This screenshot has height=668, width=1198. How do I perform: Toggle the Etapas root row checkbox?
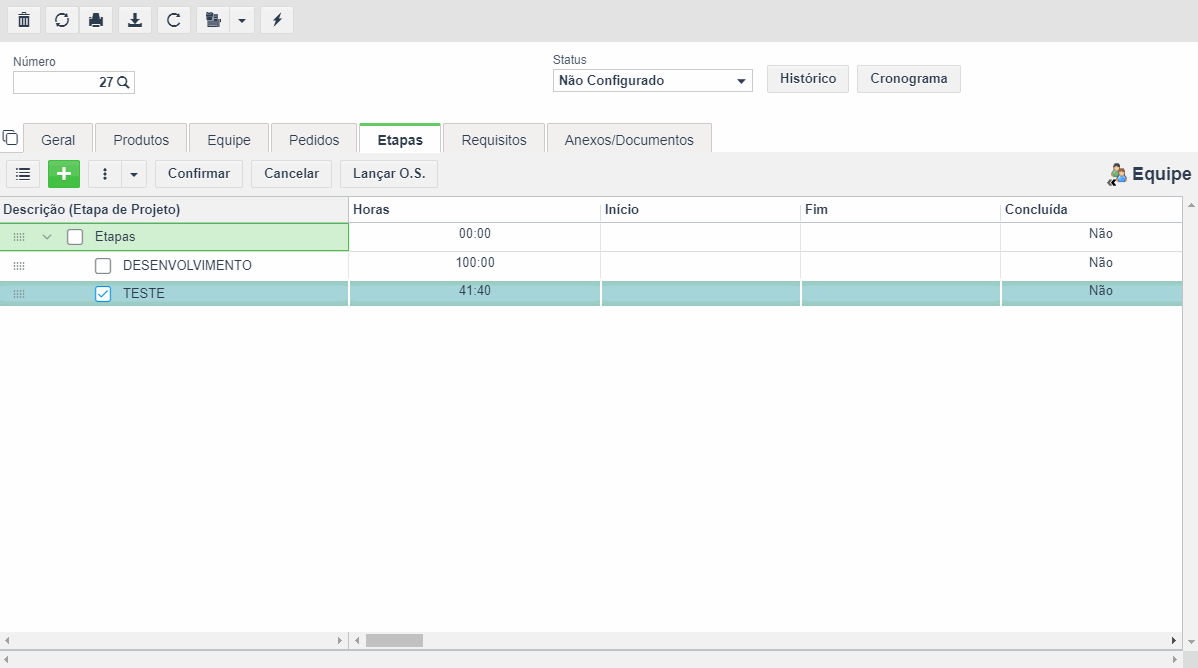coord(75,237)
